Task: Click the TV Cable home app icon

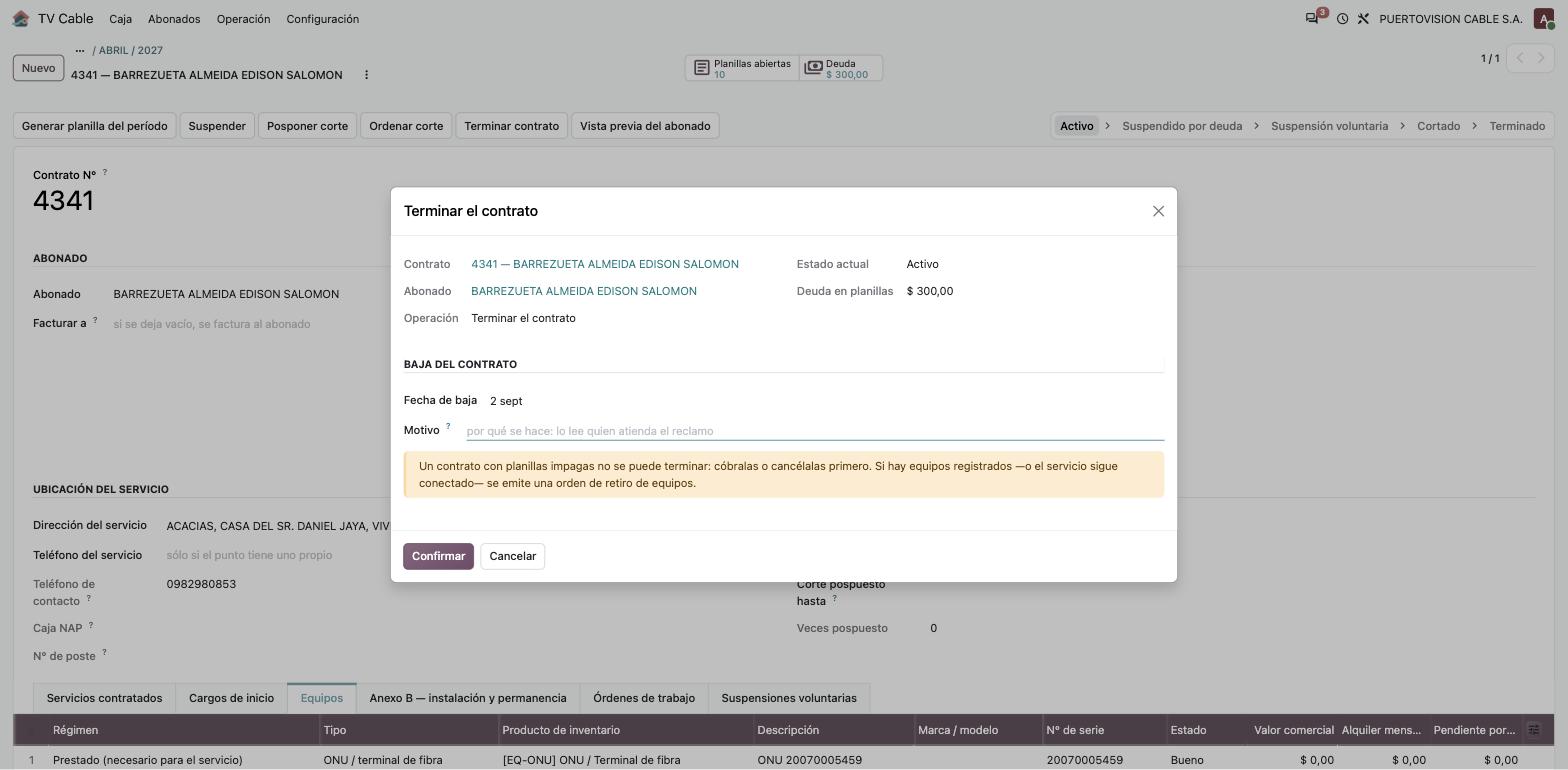Action: [x=21, y=19]
